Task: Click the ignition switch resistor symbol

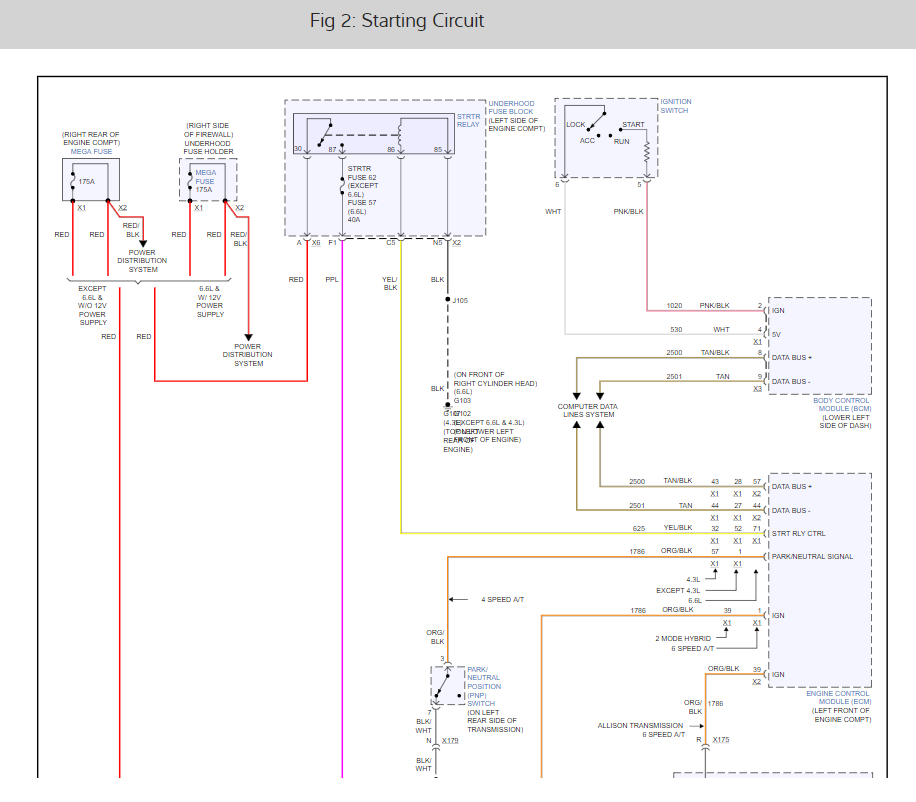Action: pos(647,151)
